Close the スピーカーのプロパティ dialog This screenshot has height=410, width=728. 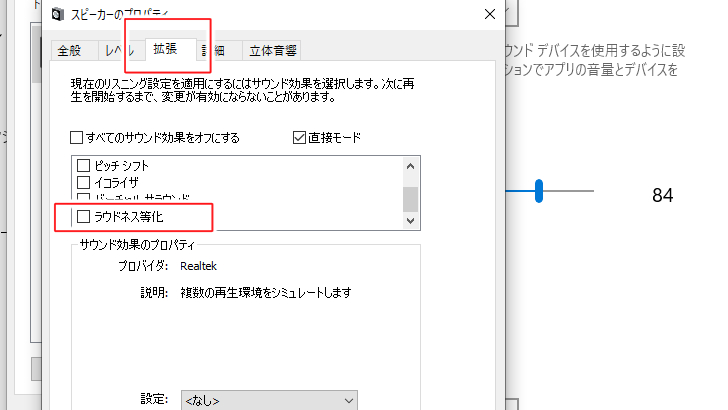tap(490, 14)
